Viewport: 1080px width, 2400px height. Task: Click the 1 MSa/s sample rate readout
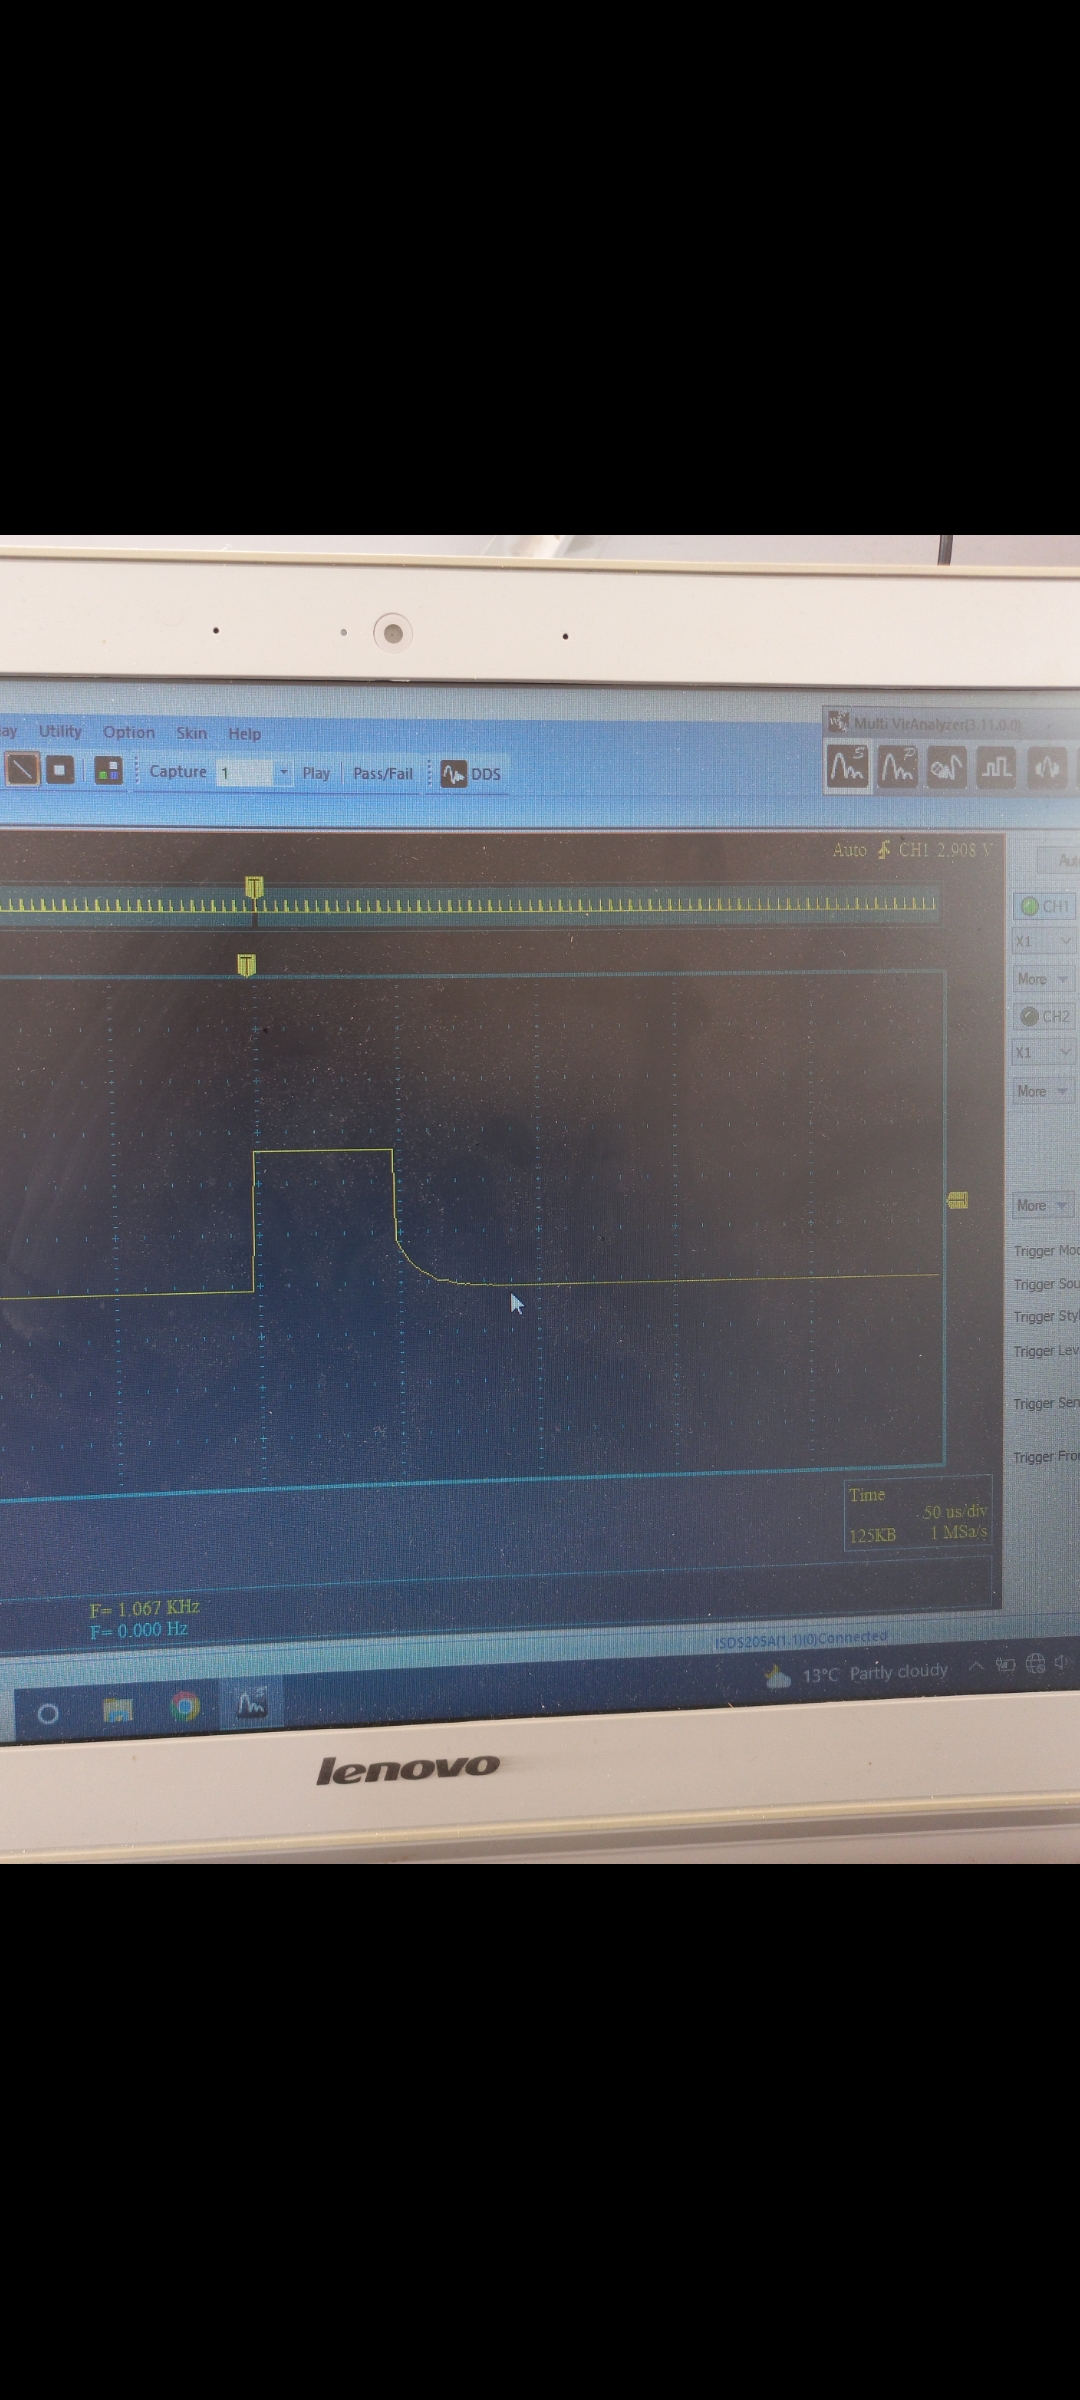[959, 1532]
